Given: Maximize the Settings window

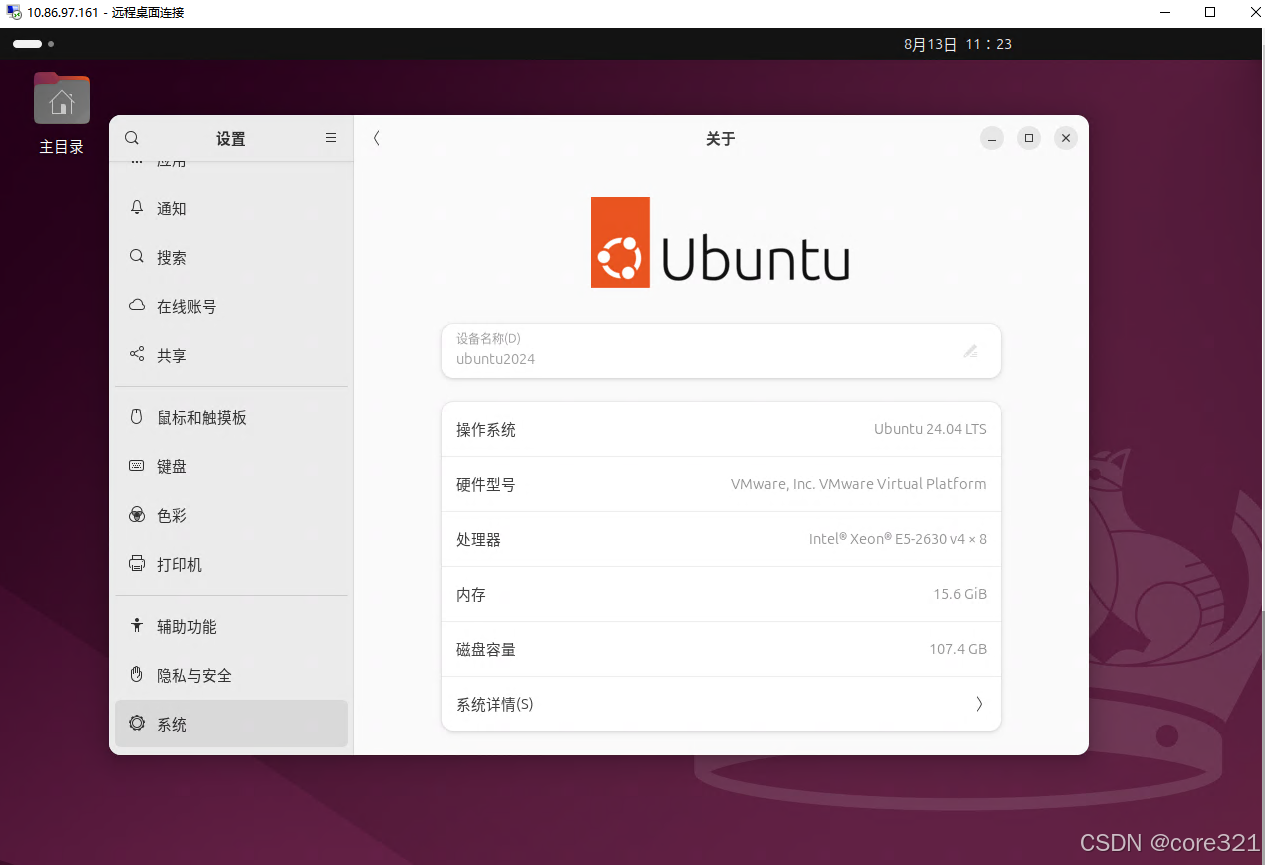Looking at the screenshot, I should 1029,138.
